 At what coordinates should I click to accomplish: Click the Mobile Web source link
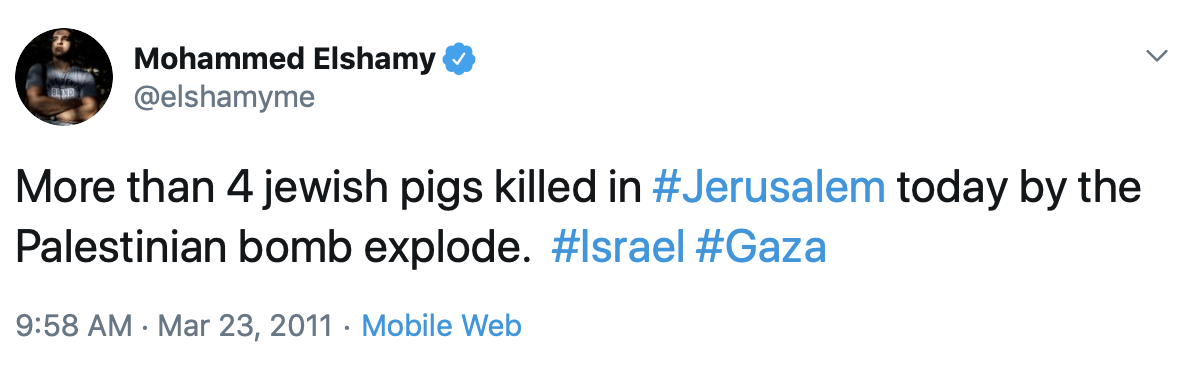coord(442,326)
